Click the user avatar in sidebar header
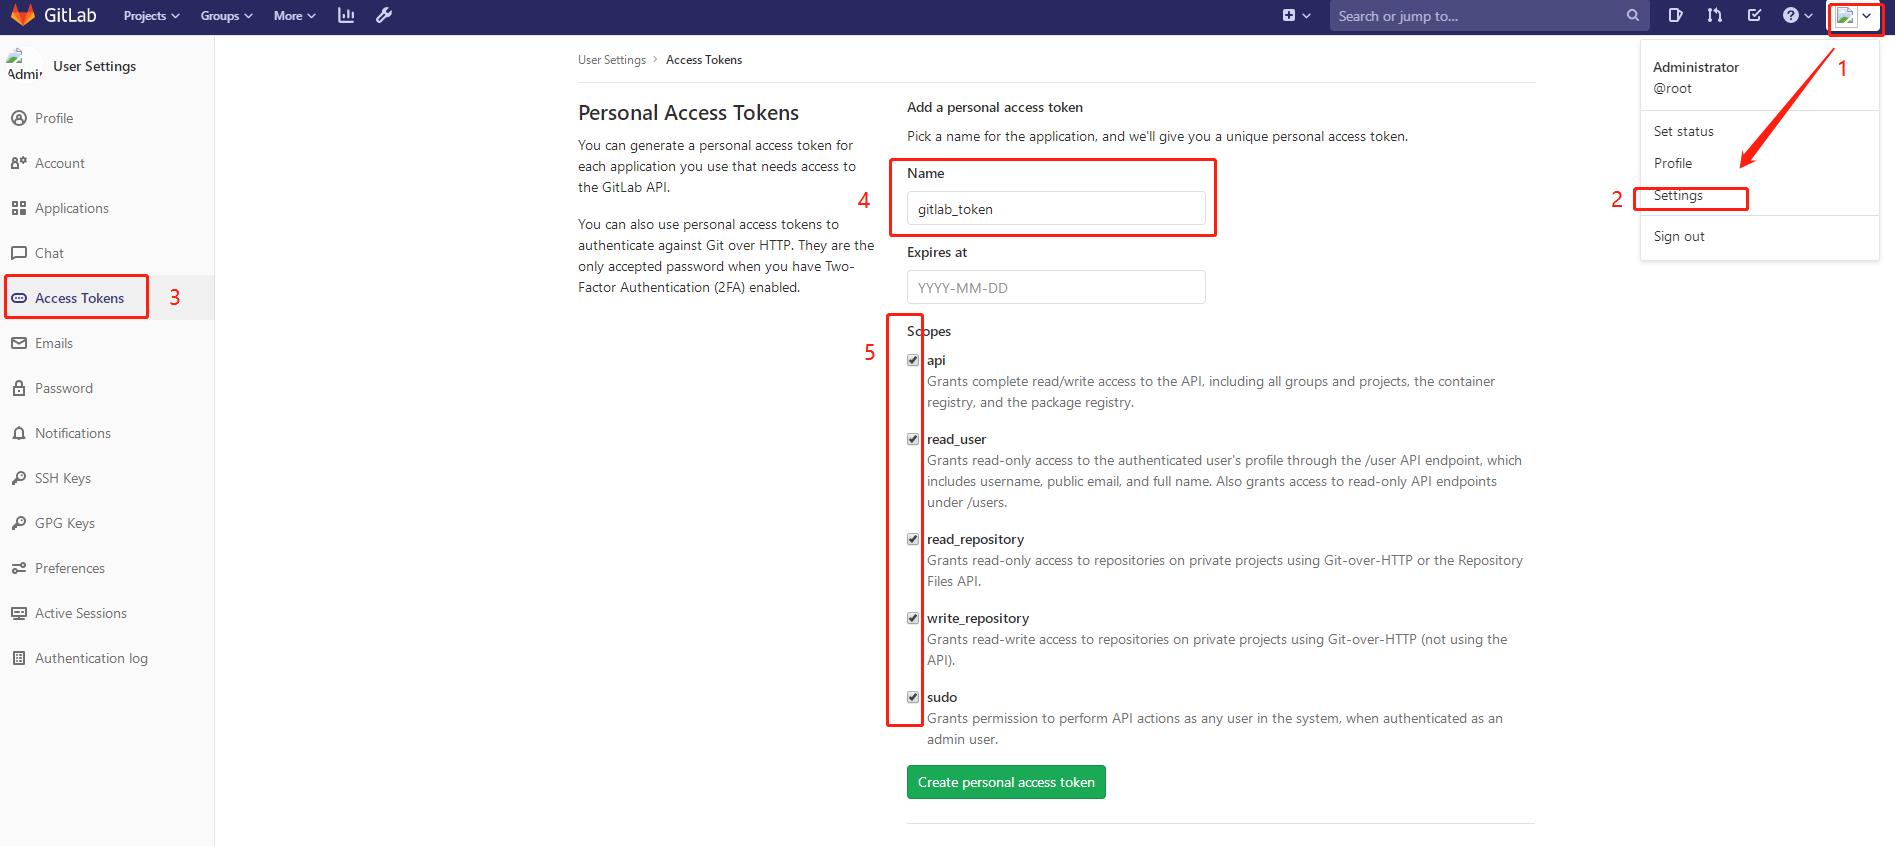The height and width of the screenshot is (846, 1895). pyautogui.click(x=24, y=65)
